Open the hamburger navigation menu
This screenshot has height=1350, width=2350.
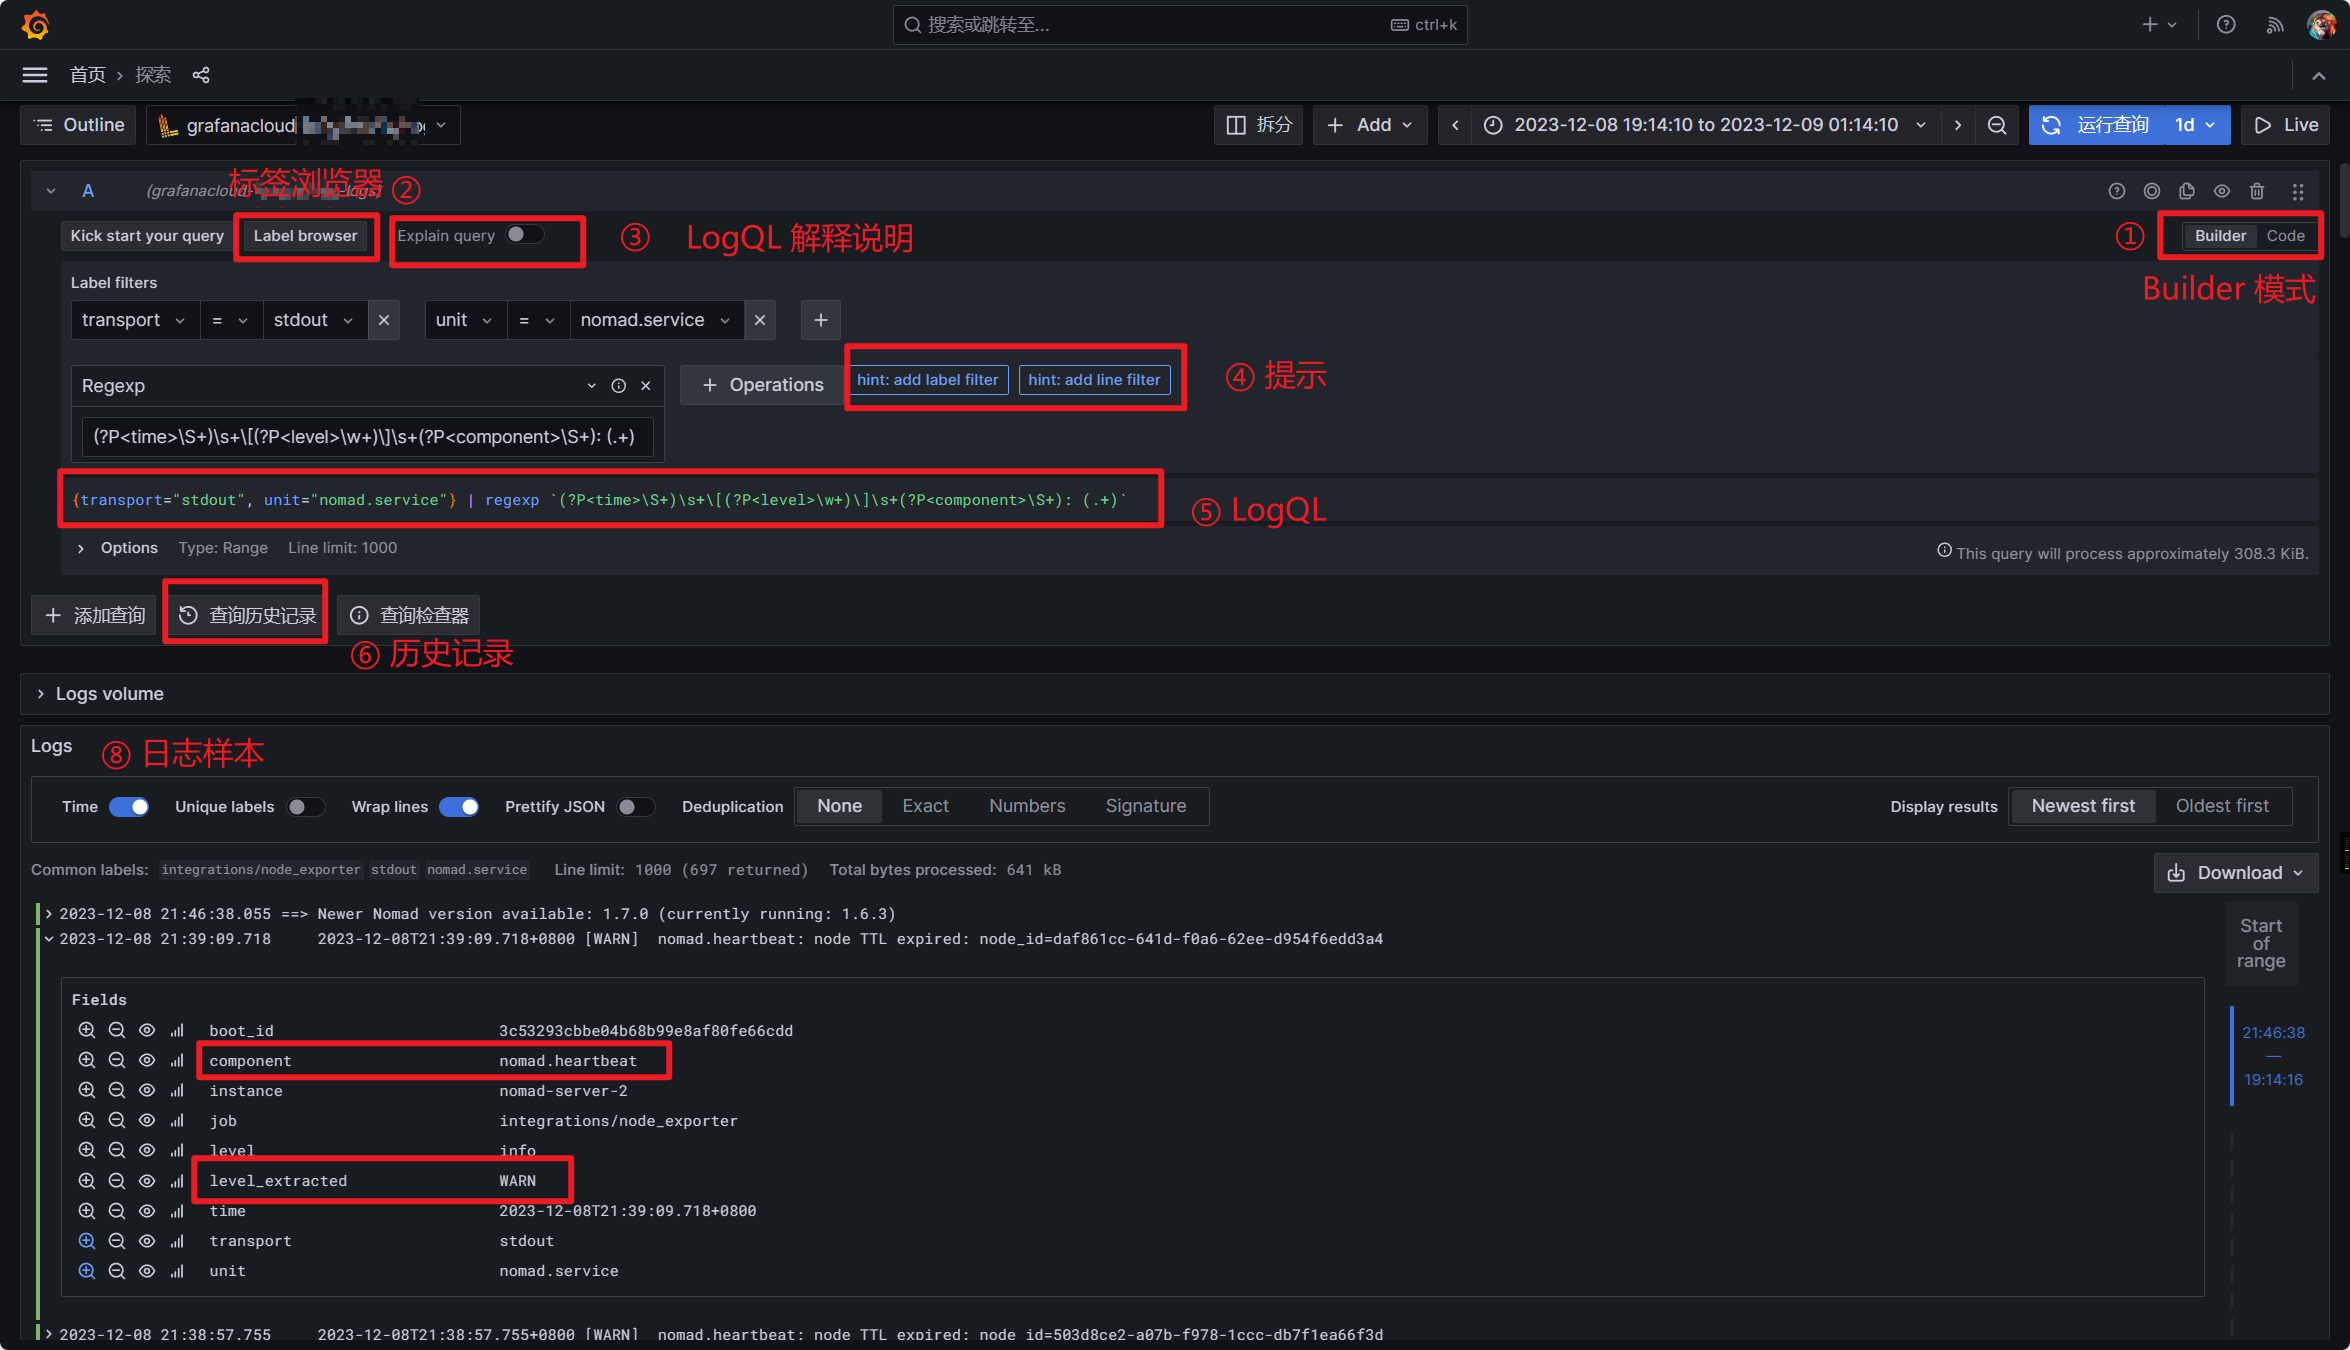[35, 75]
